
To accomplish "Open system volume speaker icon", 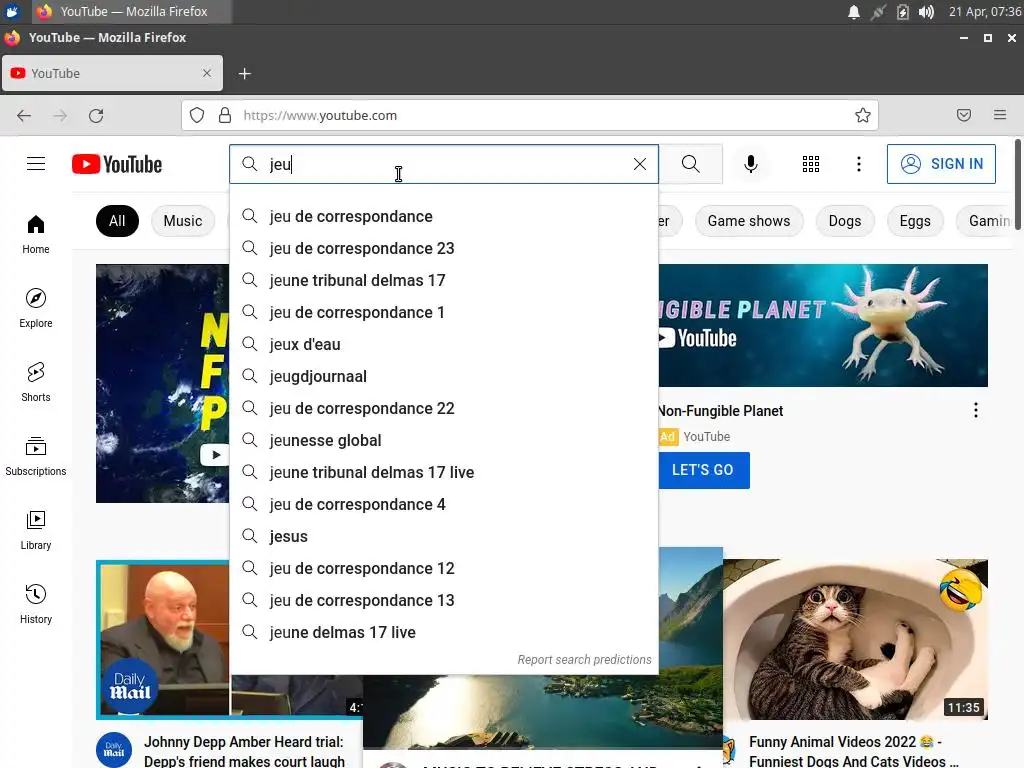I will (x=927, y=12).
